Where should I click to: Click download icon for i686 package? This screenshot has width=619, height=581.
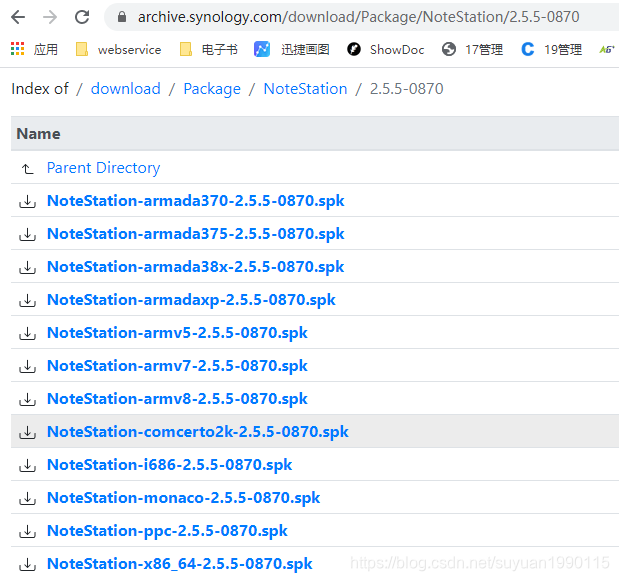point(27,466)
